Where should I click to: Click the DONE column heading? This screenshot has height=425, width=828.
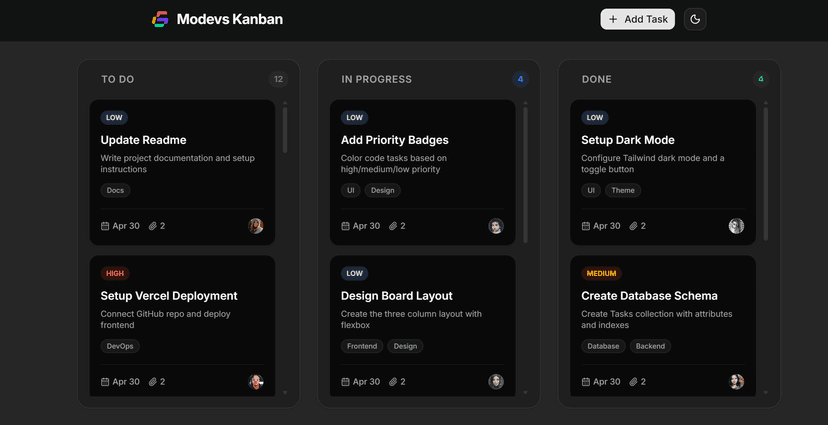(597, 79)
